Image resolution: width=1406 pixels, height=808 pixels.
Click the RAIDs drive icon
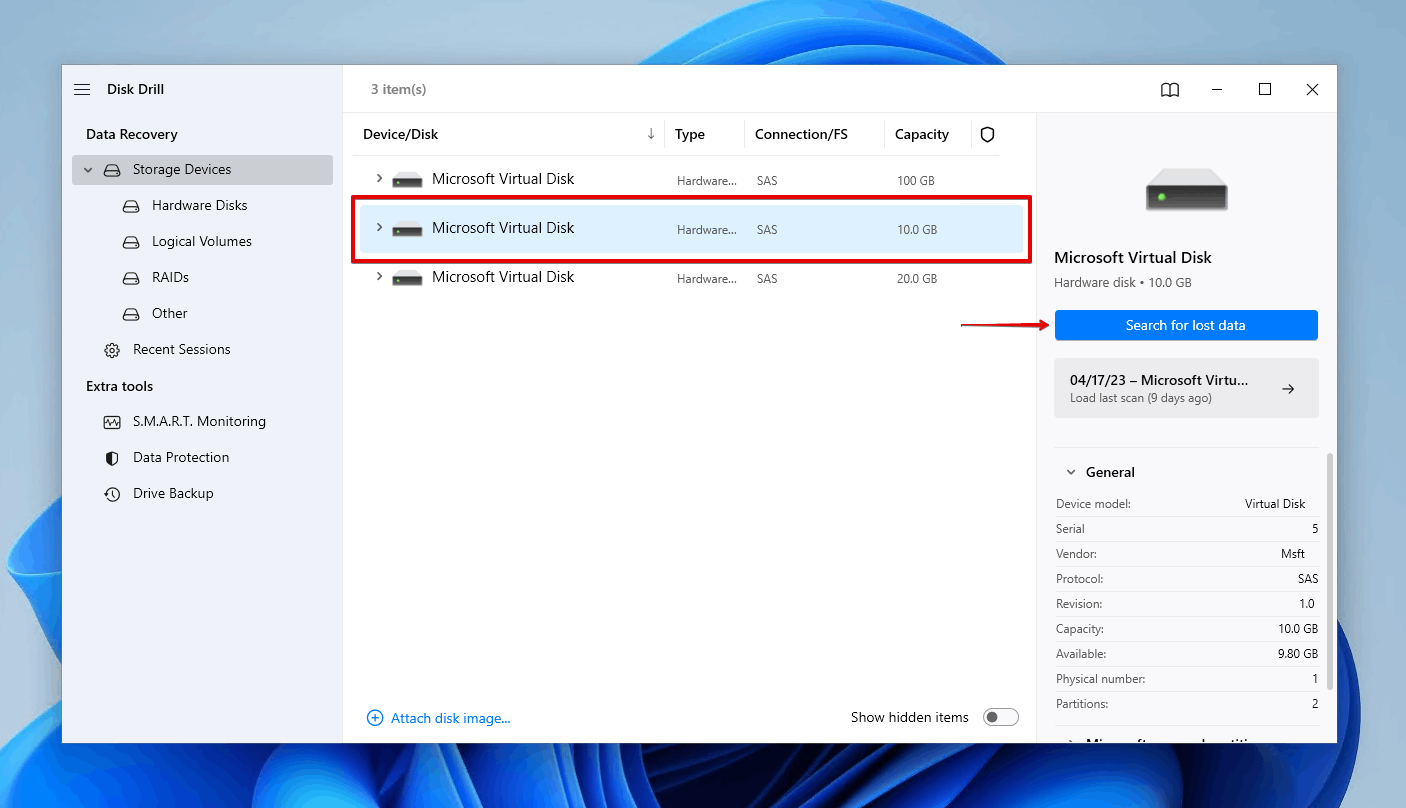[131, 278]
